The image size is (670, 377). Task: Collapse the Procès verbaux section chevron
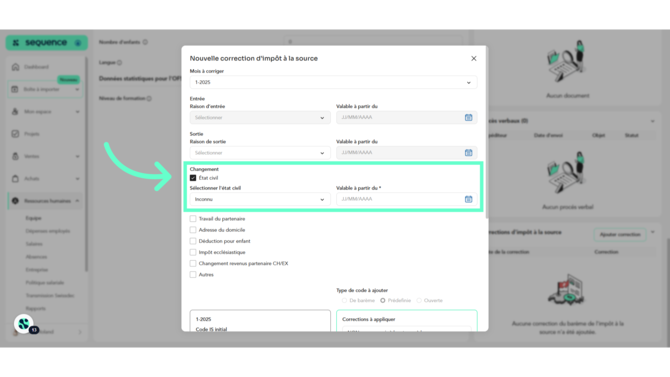pos(652,121)
